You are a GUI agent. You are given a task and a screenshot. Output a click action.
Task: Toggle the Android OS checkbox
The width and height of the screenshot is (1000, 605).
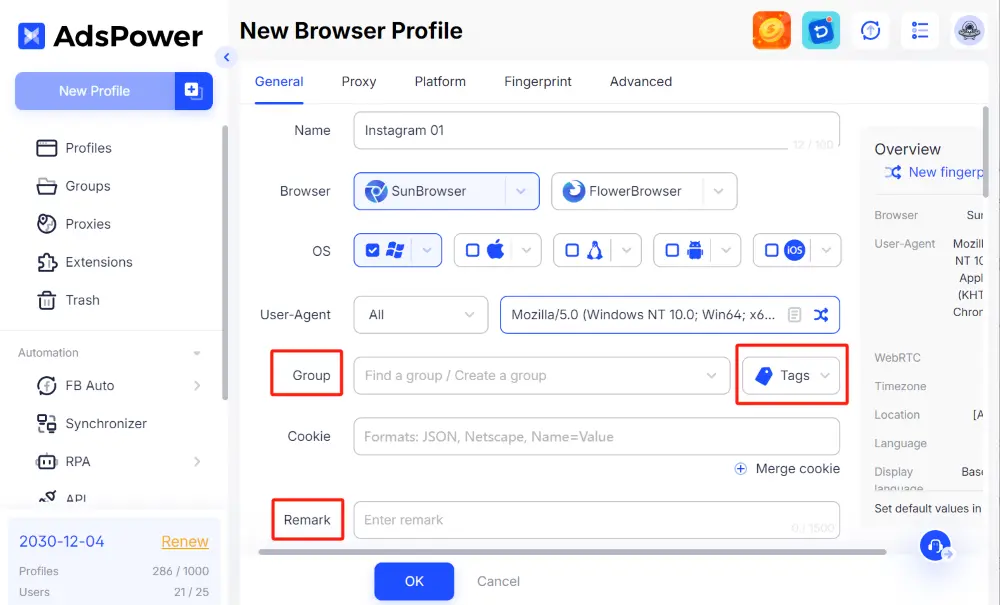pyautogui.click(x=672, y=250)
